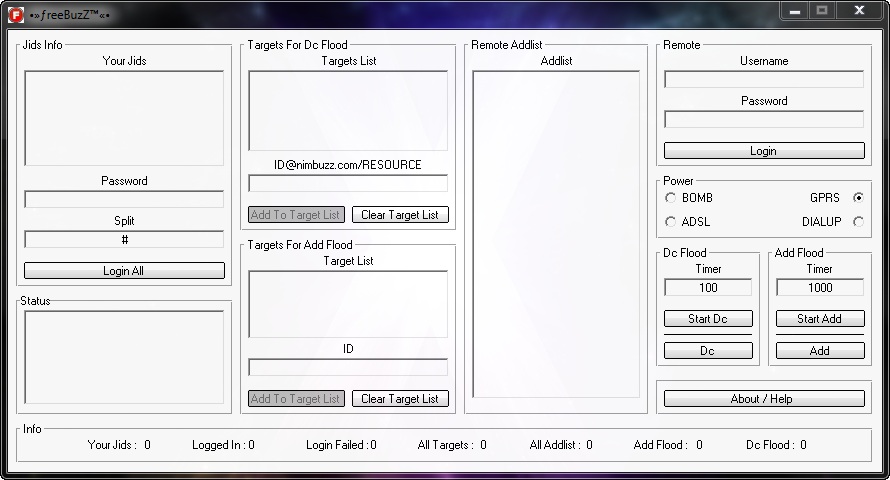The image size is (890, 480).
Task: Focus the Your Jids list box
Action: coord(124,118)
